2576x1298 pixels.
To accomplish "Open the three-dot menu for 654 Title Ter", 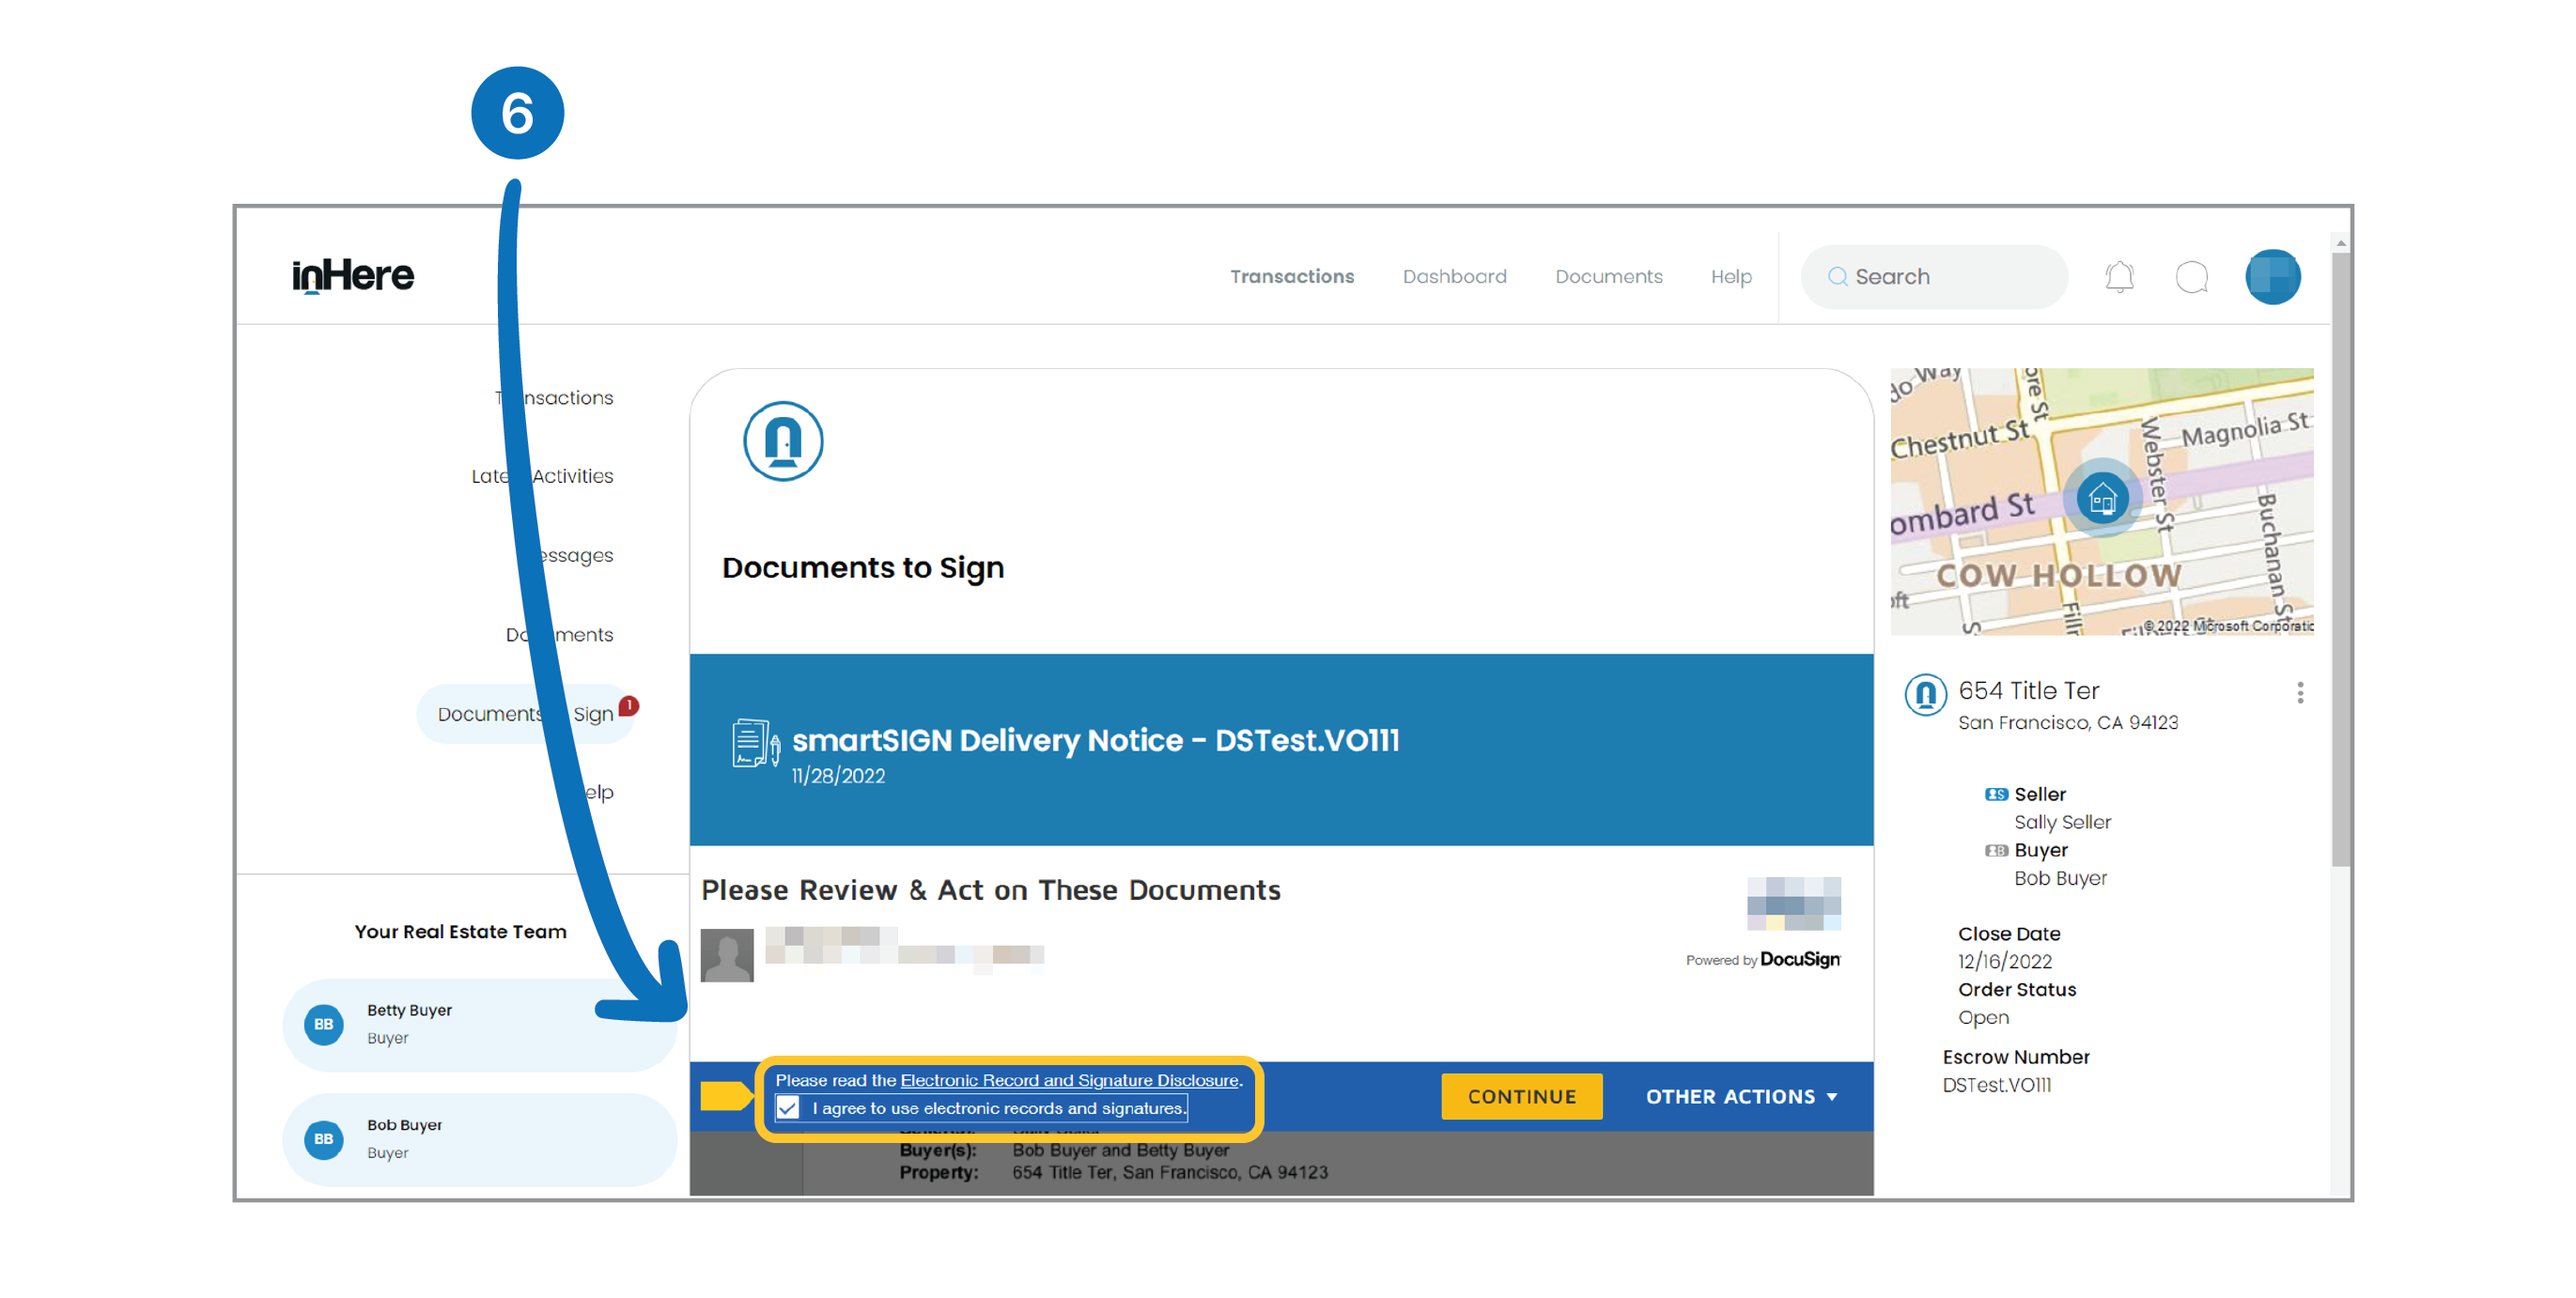I will (2300, 692).
